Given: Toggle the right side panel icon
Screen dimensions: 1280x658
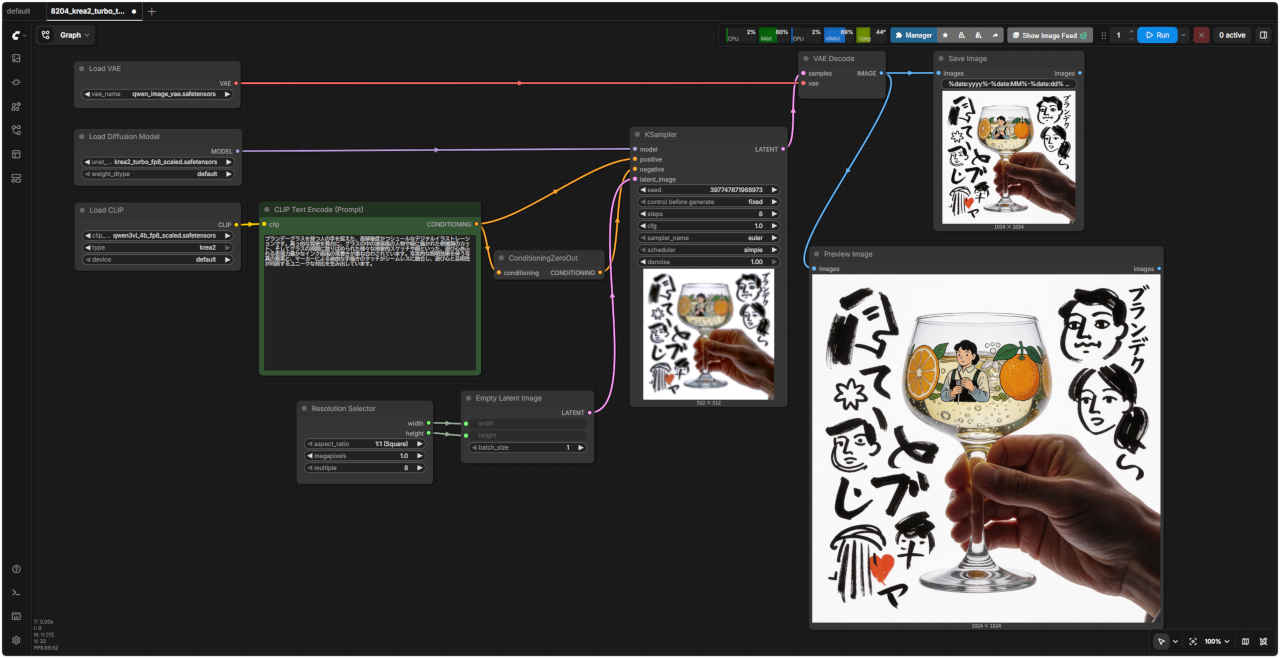Looking at the screenshot, I should pyautogui.click(x=1263, y=35).
